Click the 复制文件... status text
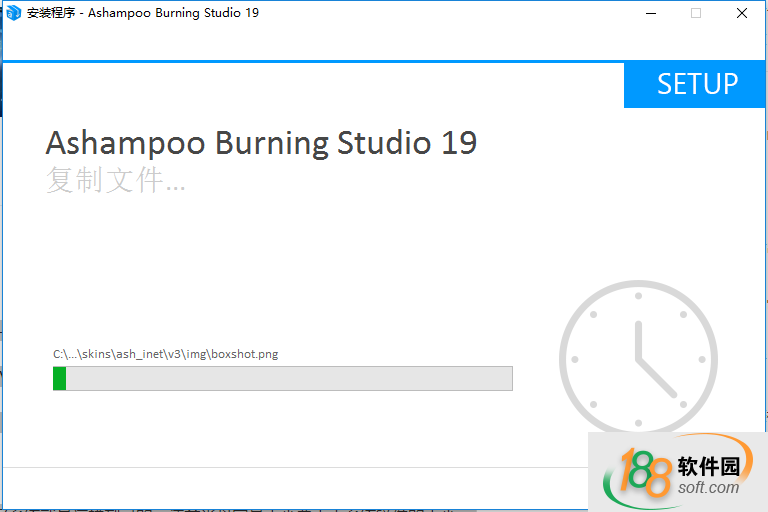768x512 pixels. click(115, 181)
